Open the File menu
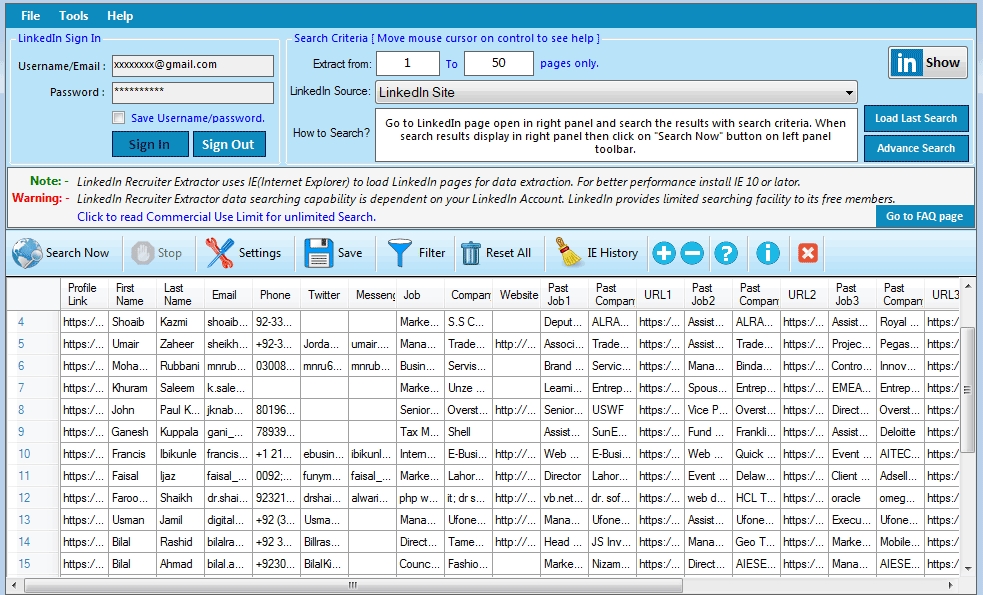 click(x=31, y=16)
